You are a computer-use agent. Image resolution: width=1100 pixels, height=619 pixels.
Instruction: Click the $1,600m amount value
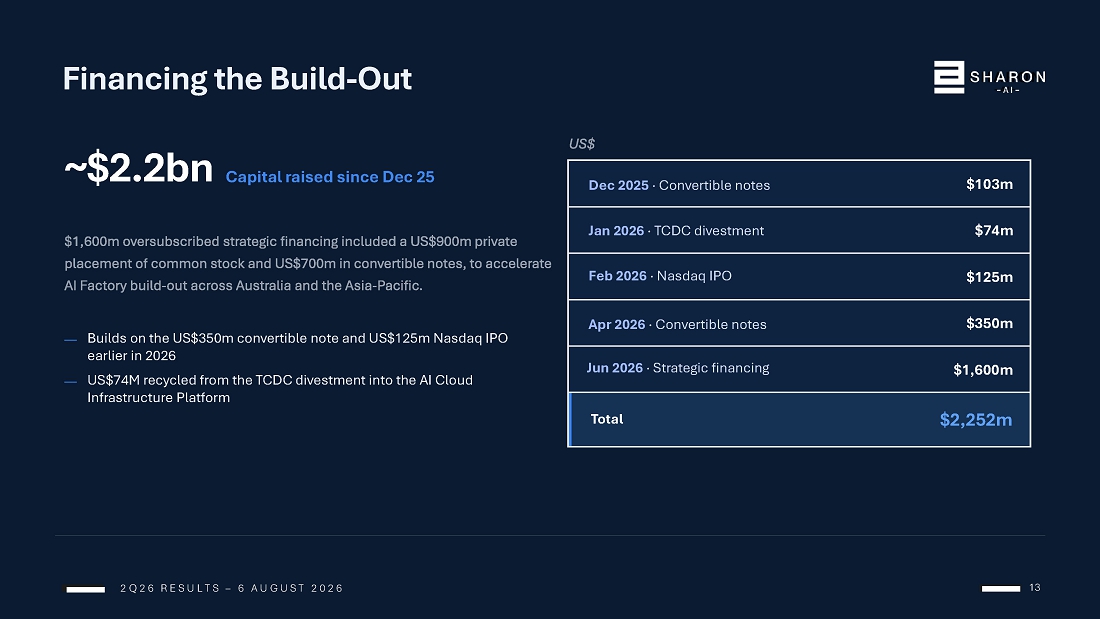[x=983, y=370]
